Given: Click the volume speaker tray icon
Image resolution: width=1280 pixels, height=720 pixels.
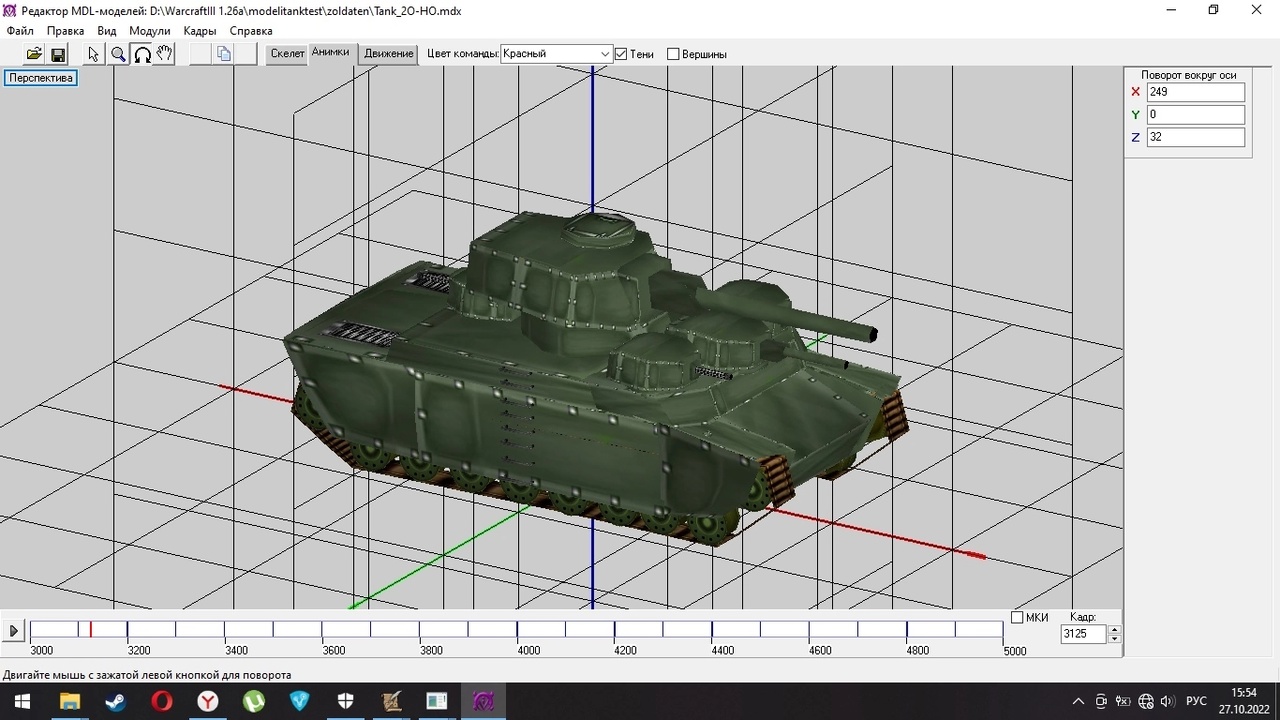Looking at the screenshot, I should [1167, 701].
